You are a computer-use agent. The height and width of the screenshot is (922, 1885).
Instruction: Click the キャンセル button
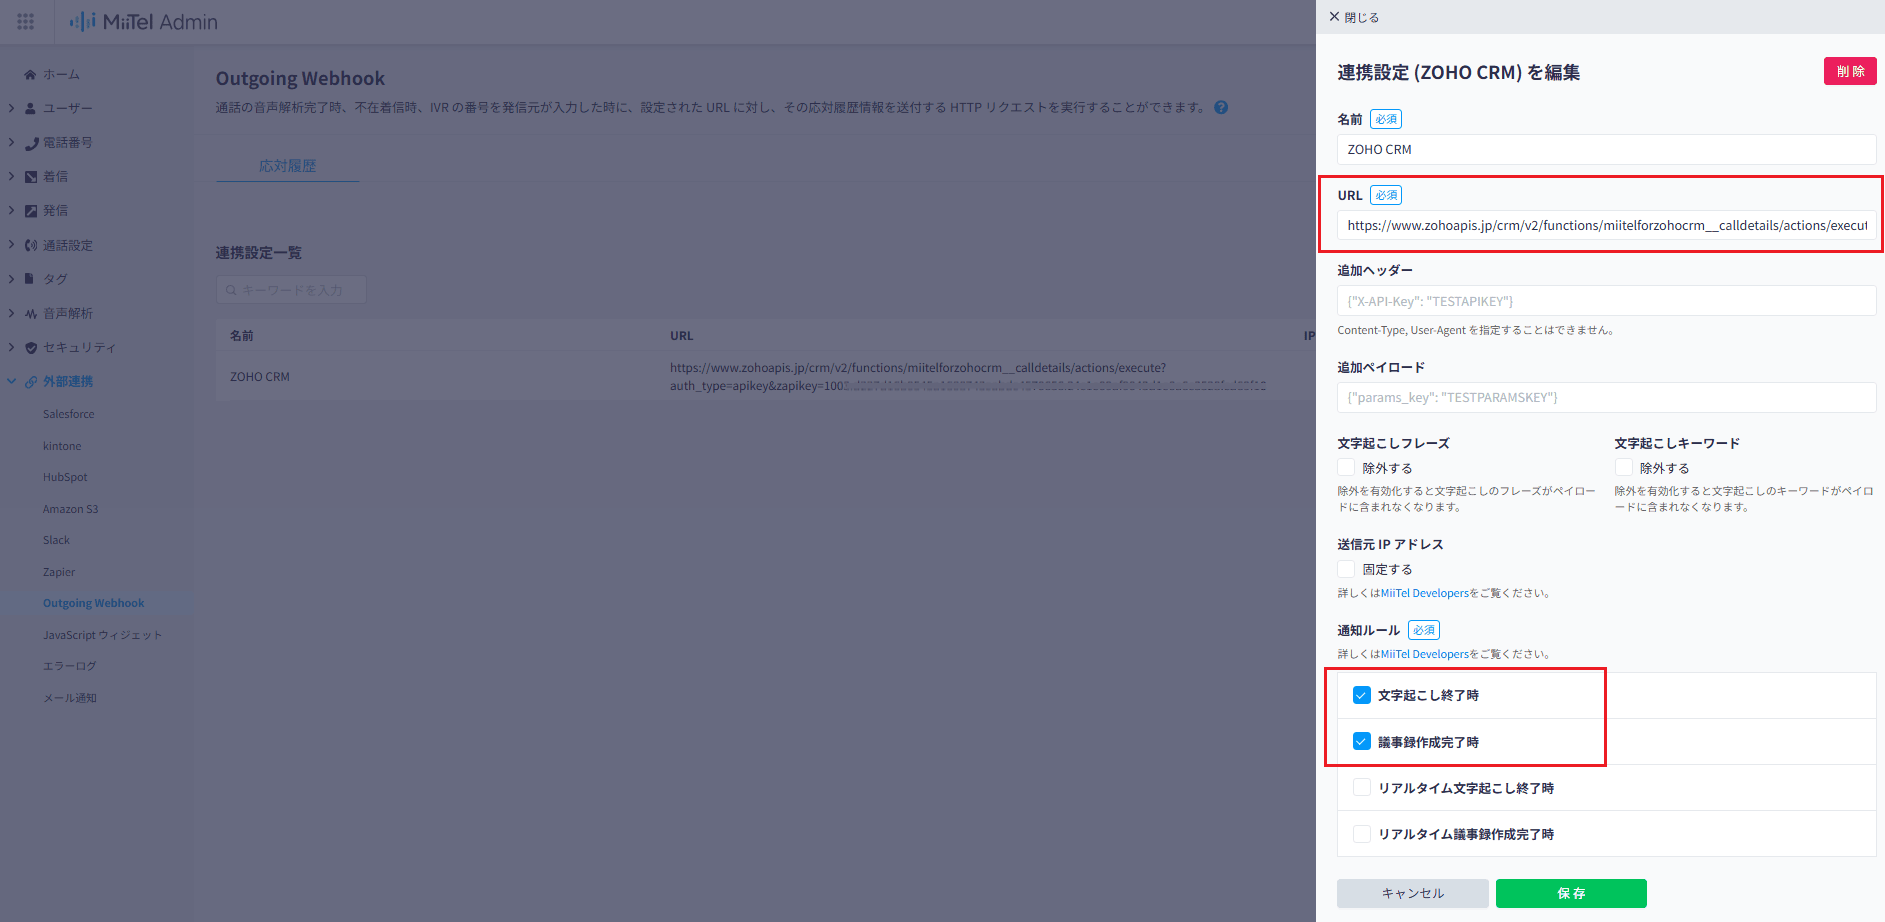tap(1413, 893)
